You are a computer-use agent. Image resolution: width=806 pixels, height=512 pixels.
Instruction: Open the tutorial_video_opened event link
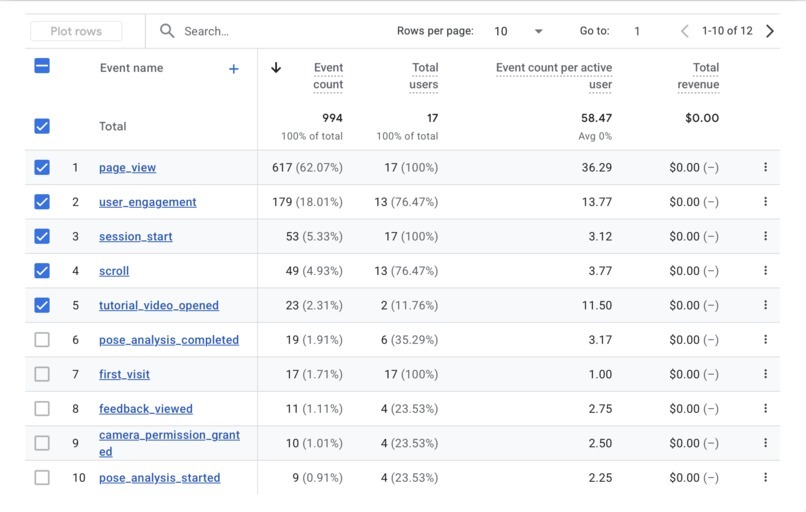(x=159, y=305)
